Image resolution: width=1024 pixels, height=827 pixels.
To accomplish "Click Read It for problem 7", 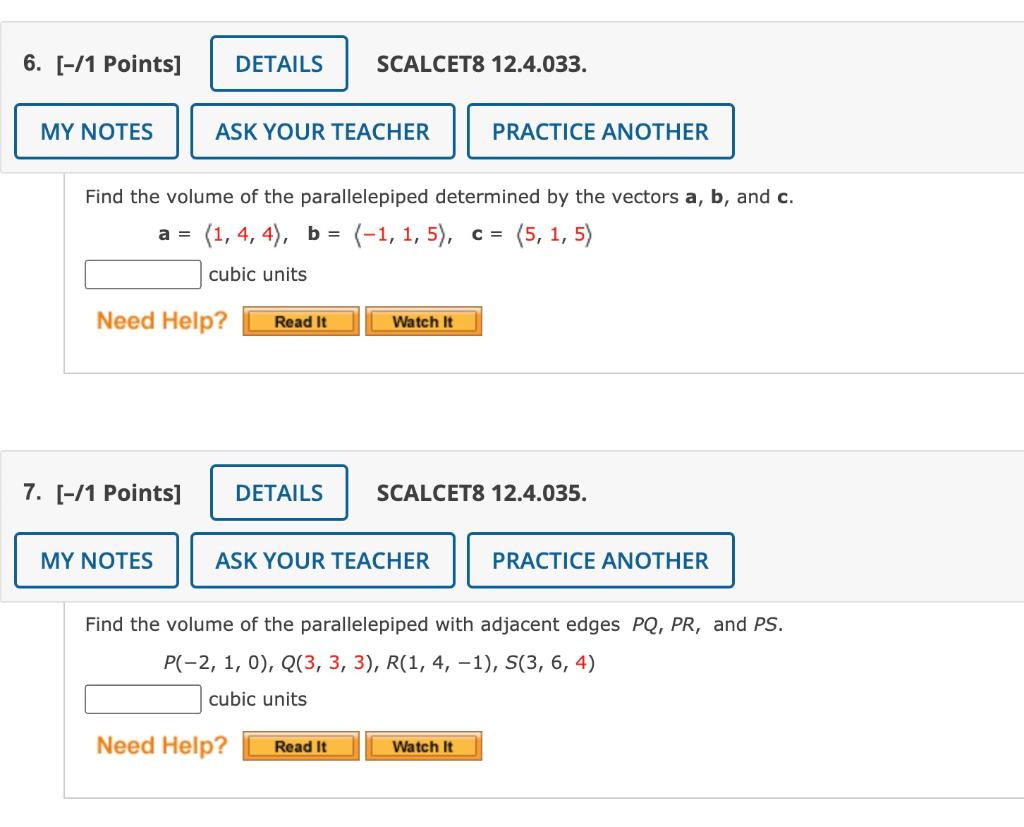I will click(x=300, y=745).
